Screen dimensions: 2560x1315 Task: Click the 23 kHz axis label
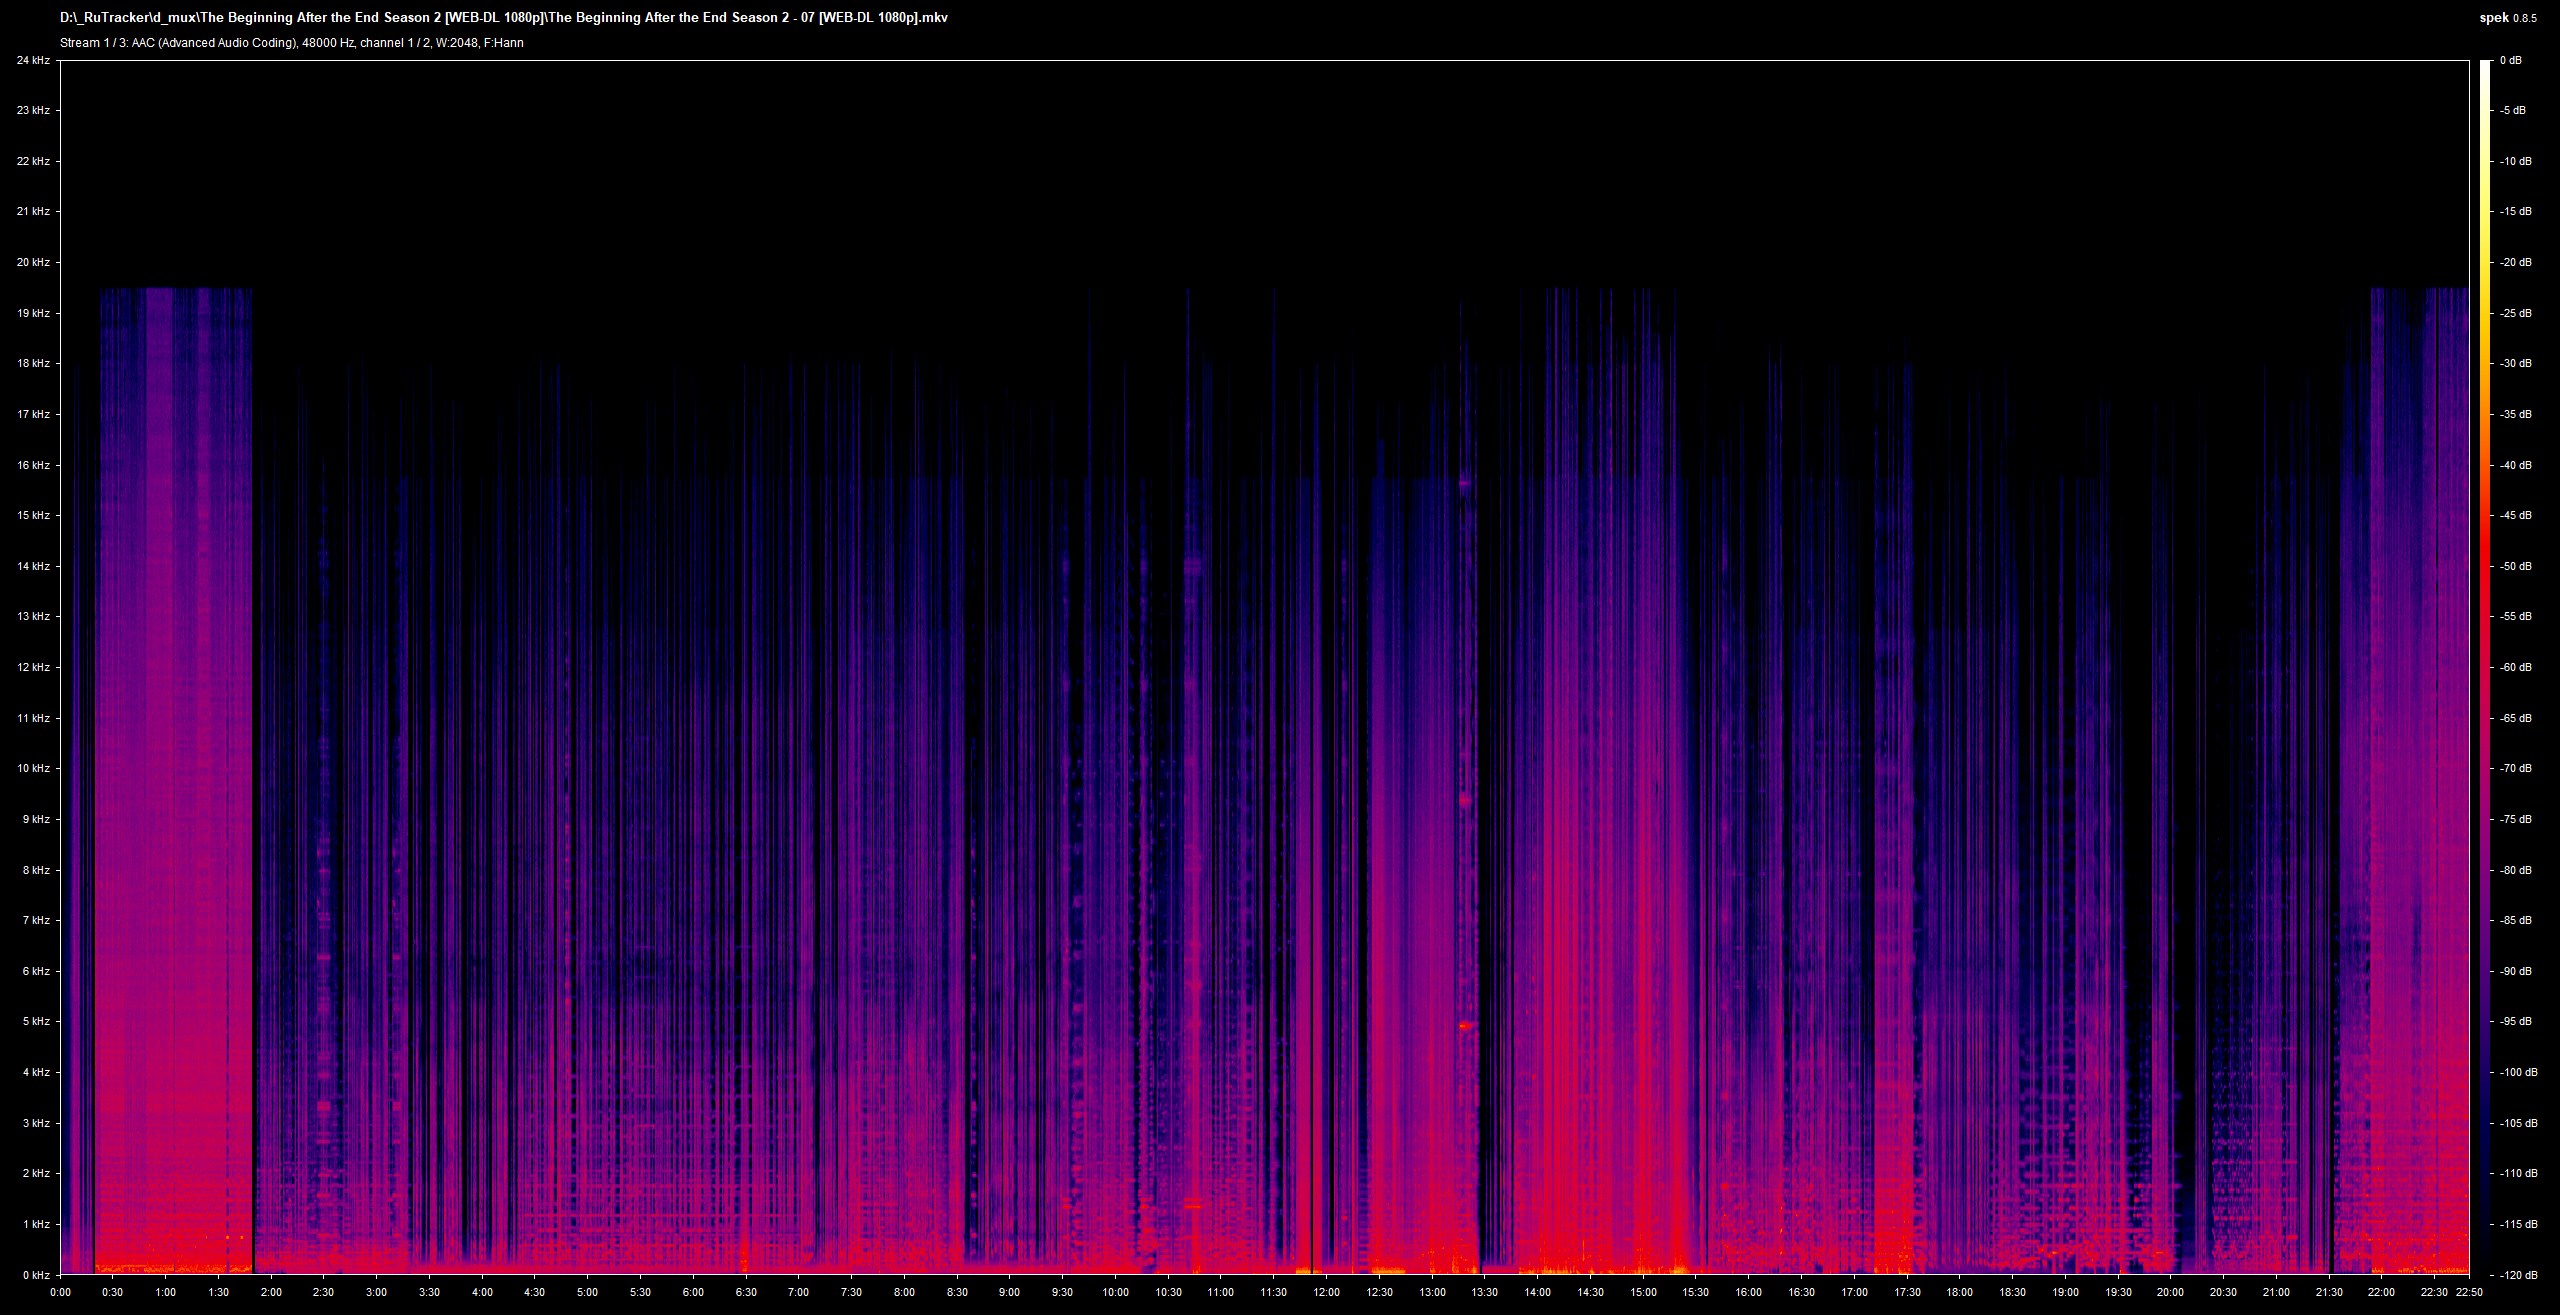pyautogui.click(x=33, y=111)
